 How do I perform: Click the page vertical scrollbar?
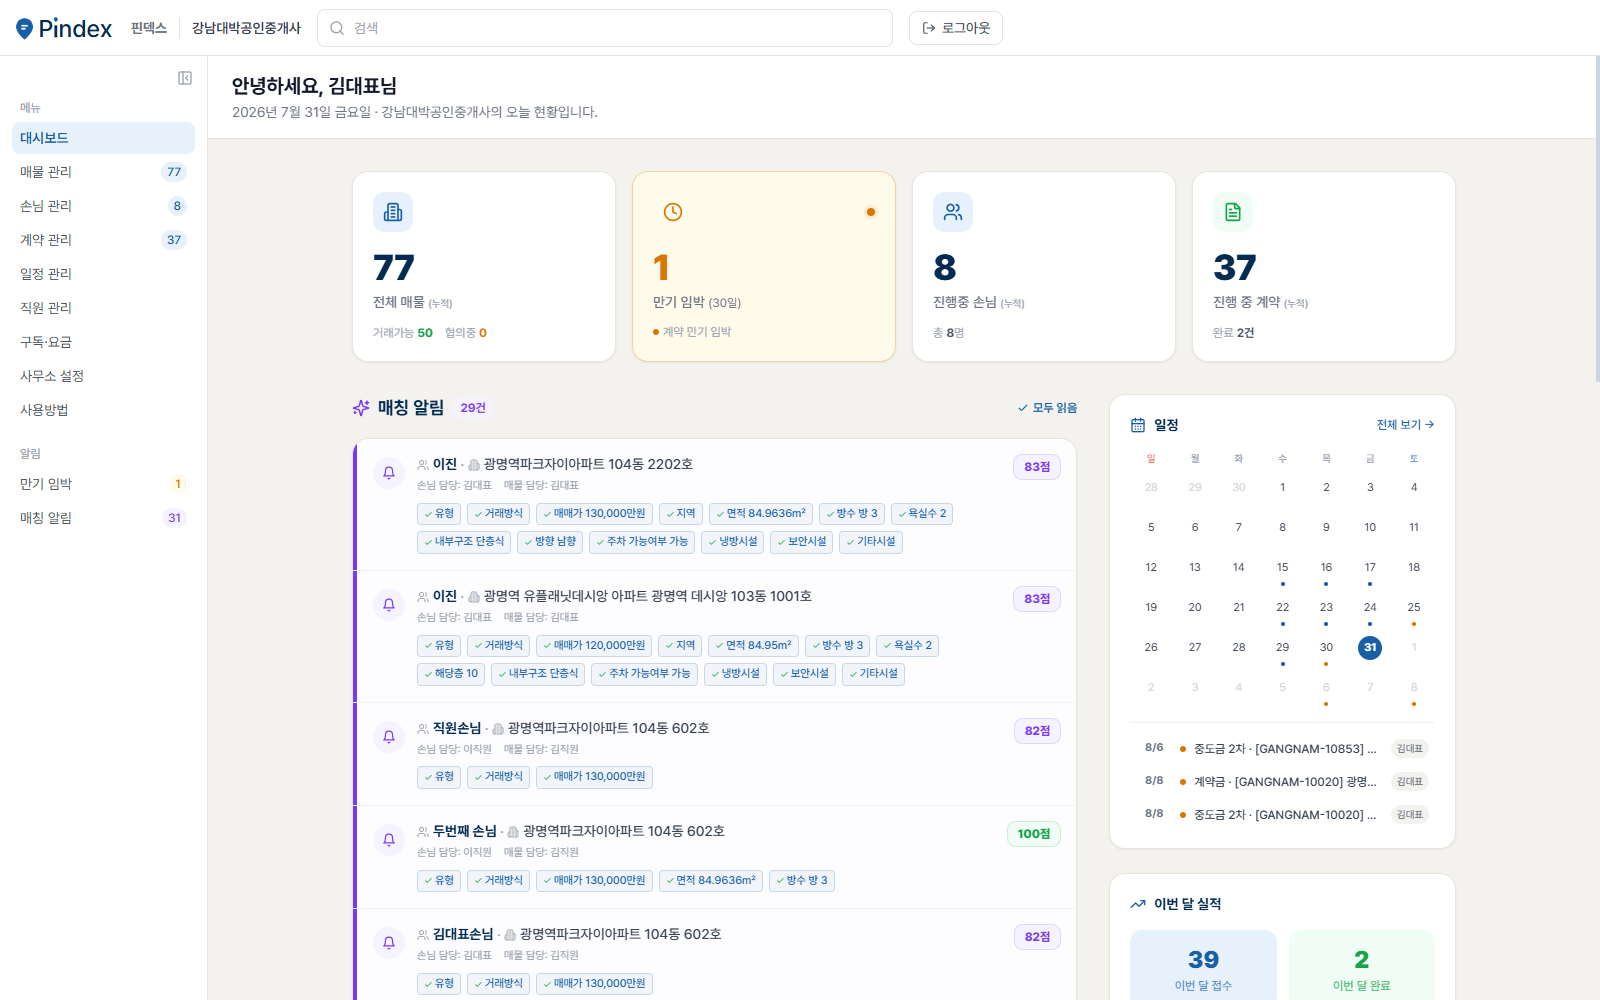point(1597,220)
